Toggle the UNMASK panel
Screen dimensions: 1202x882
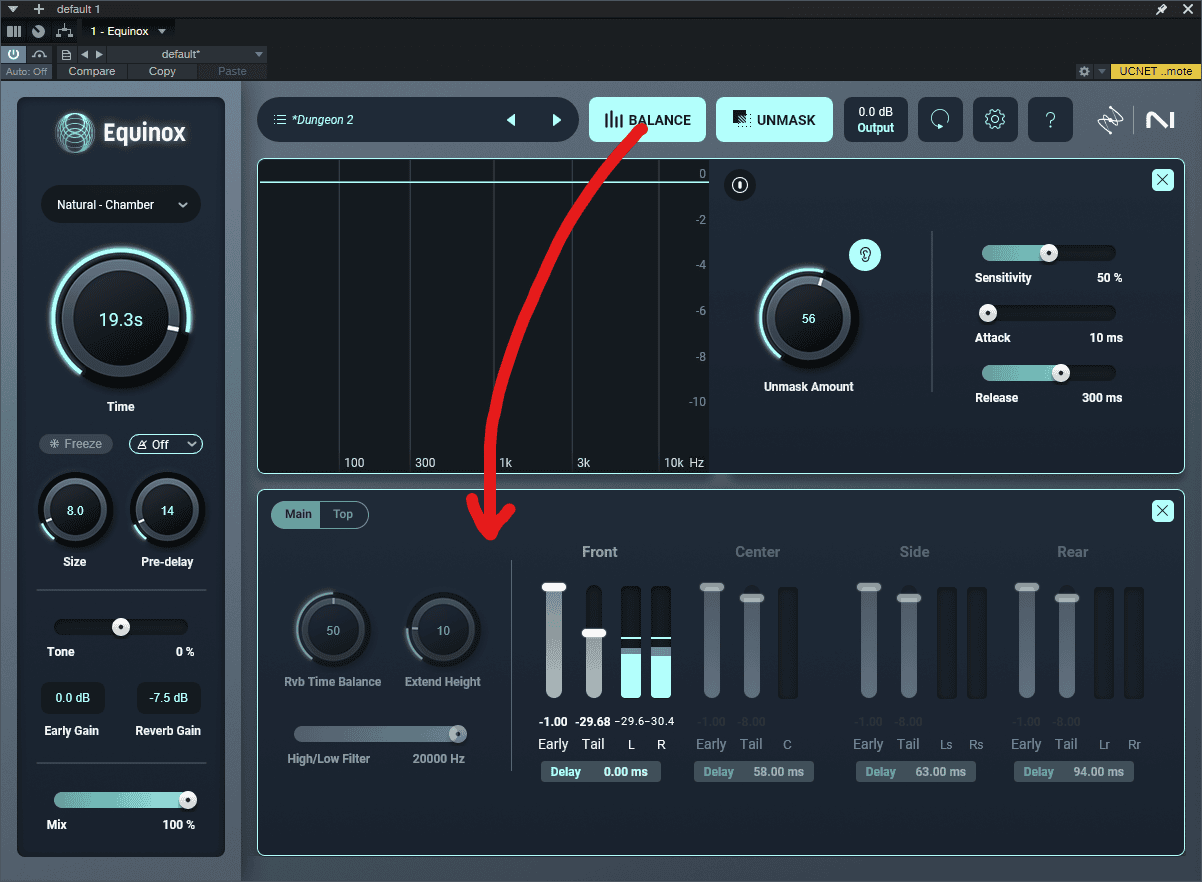click(x=774, y=120)
